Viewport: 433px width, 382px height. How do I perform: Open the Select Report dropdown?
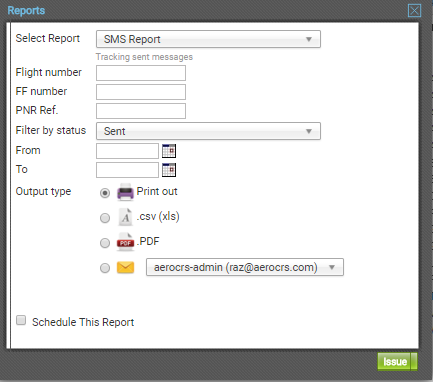[x=208, y=39]
